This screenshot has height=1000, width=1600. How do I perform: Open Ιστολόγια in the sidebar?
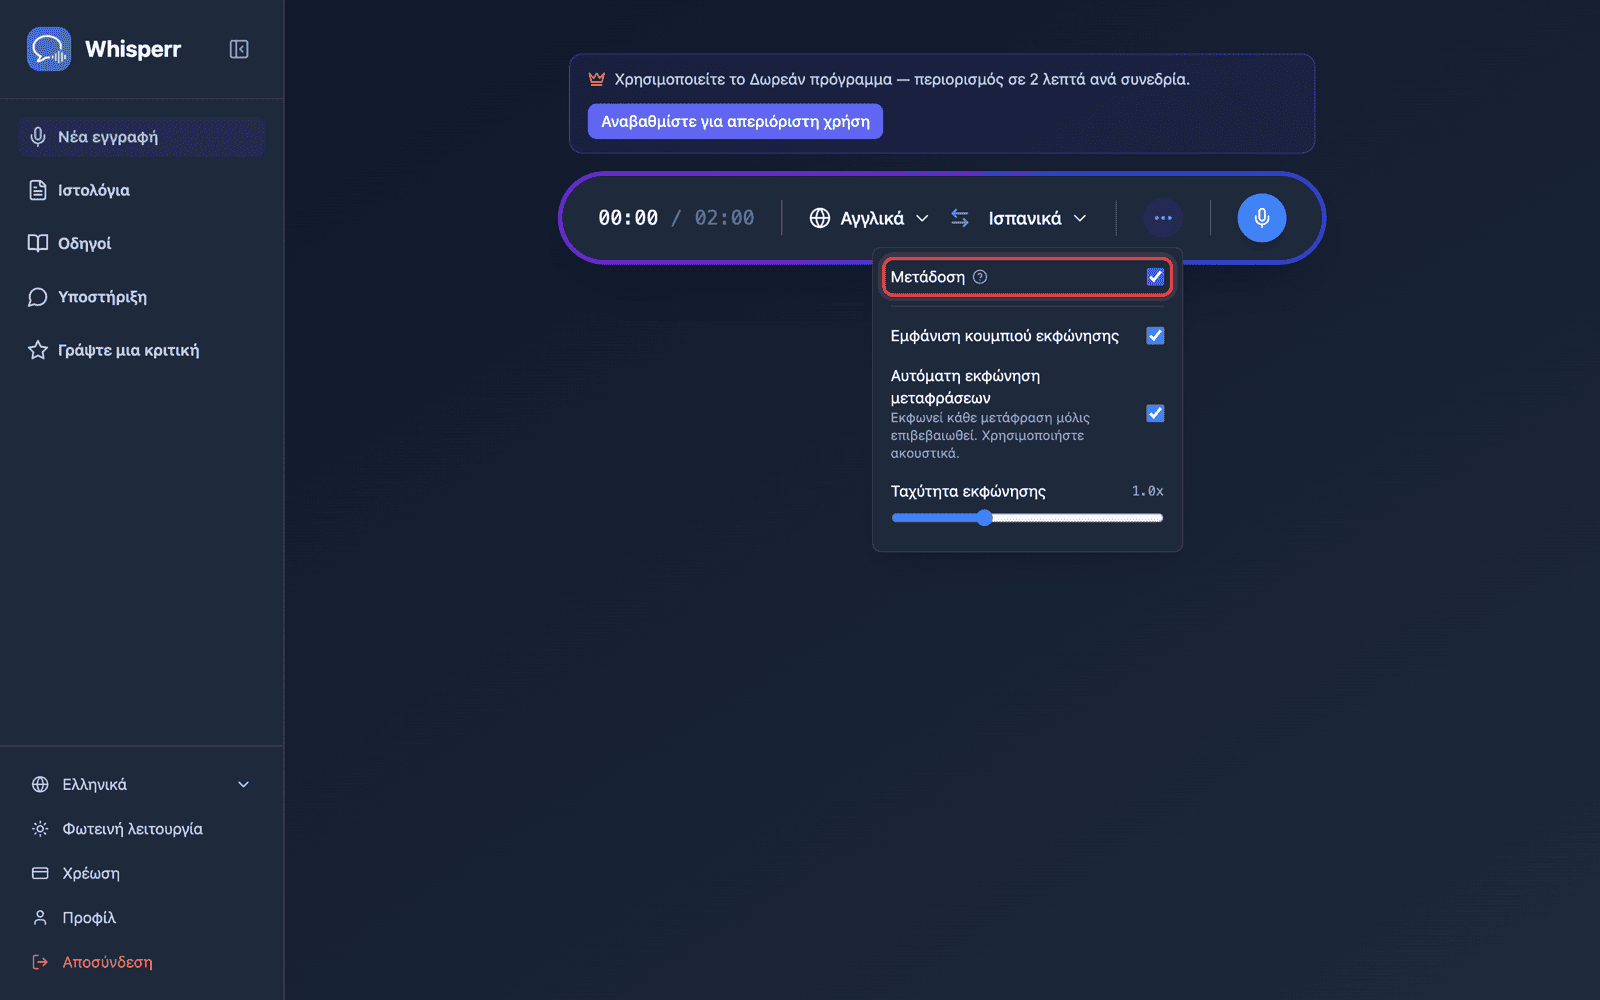[x=141, y=190]
